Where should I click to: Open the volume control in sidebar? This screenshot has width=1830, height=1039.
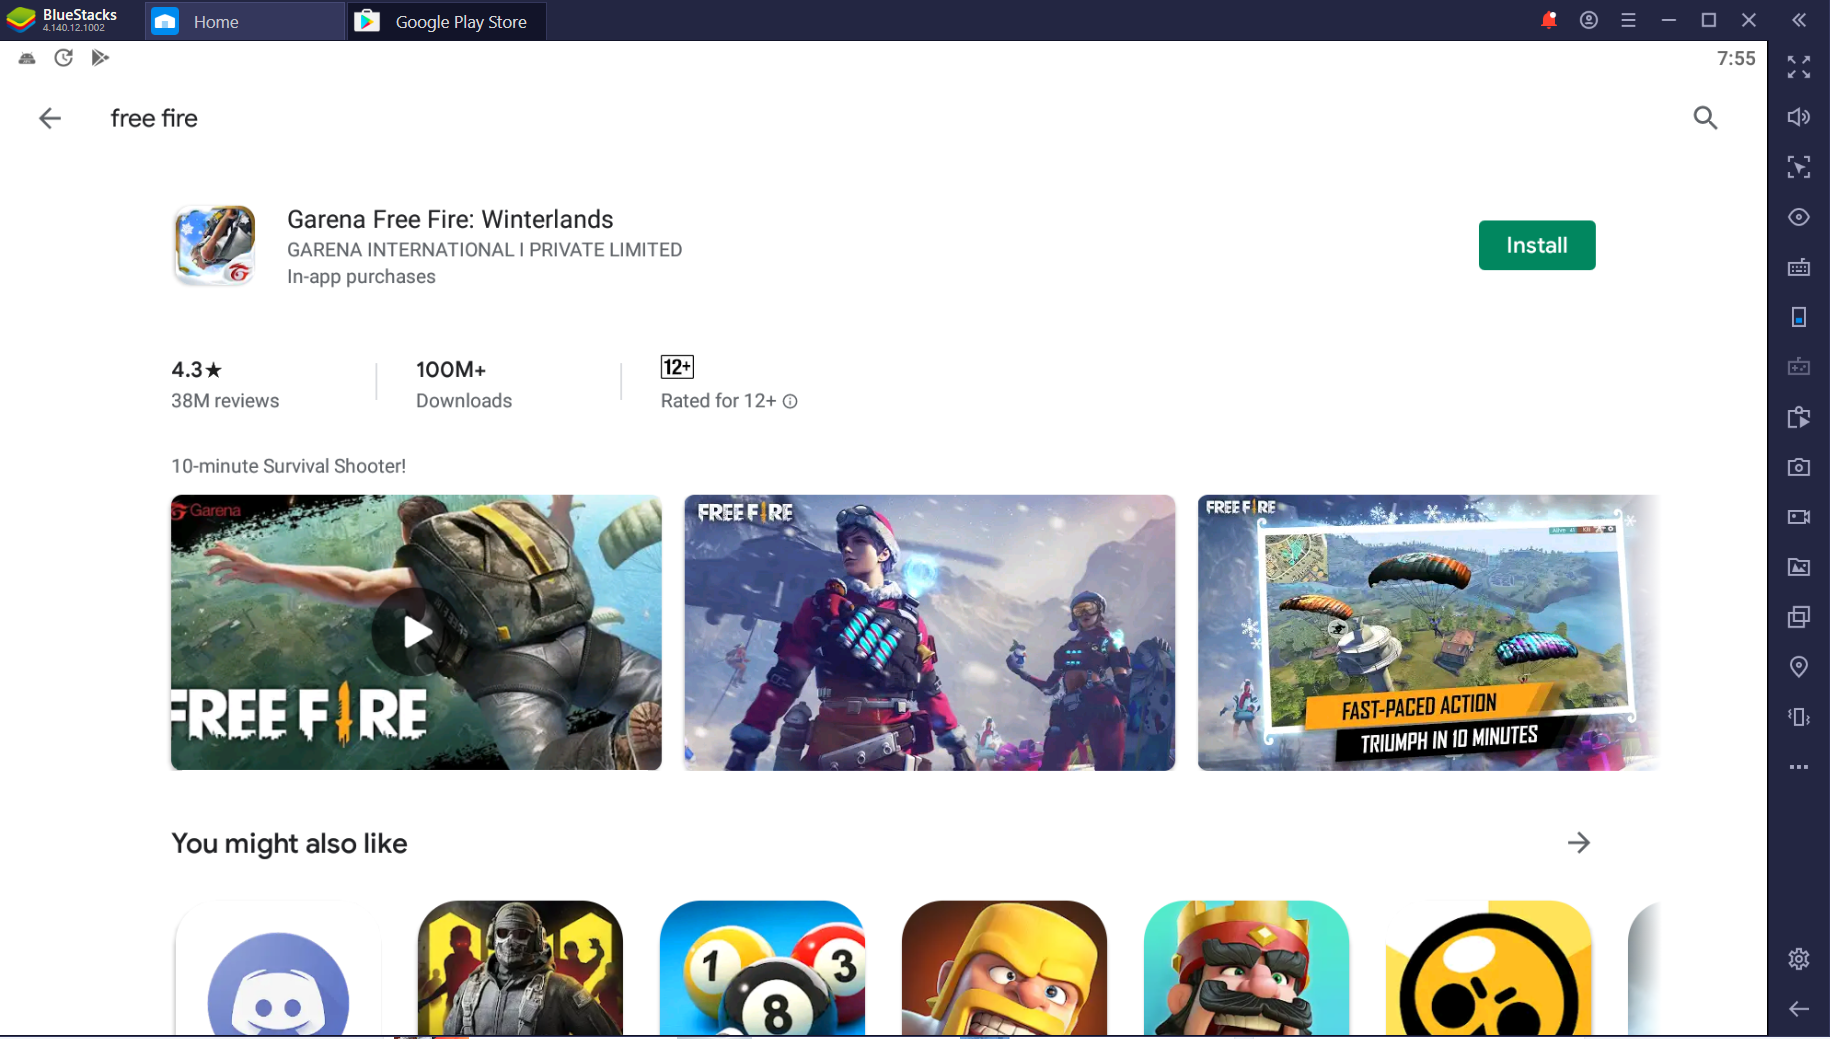point(1799,117)
